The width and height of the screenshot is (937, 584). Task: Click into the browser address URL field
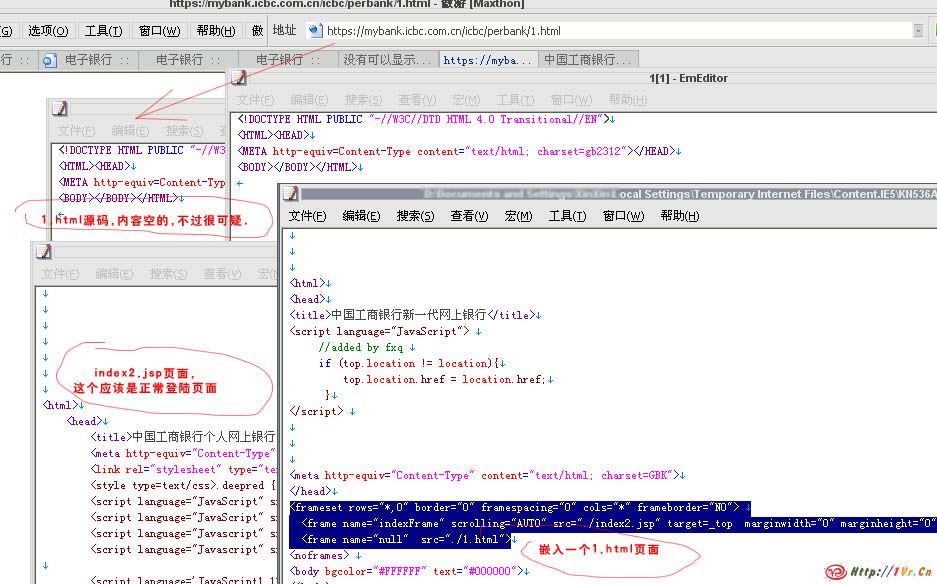pos(600,31)
